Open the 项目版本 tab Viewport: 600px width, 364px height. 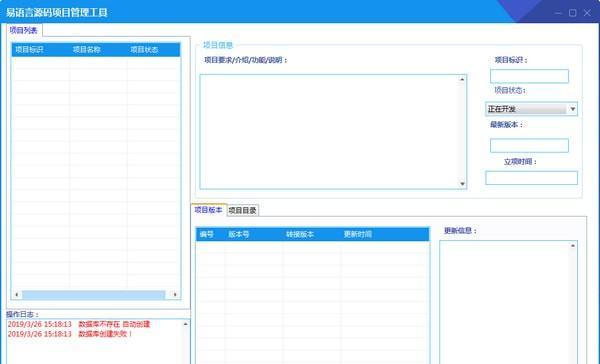(209, 210)
